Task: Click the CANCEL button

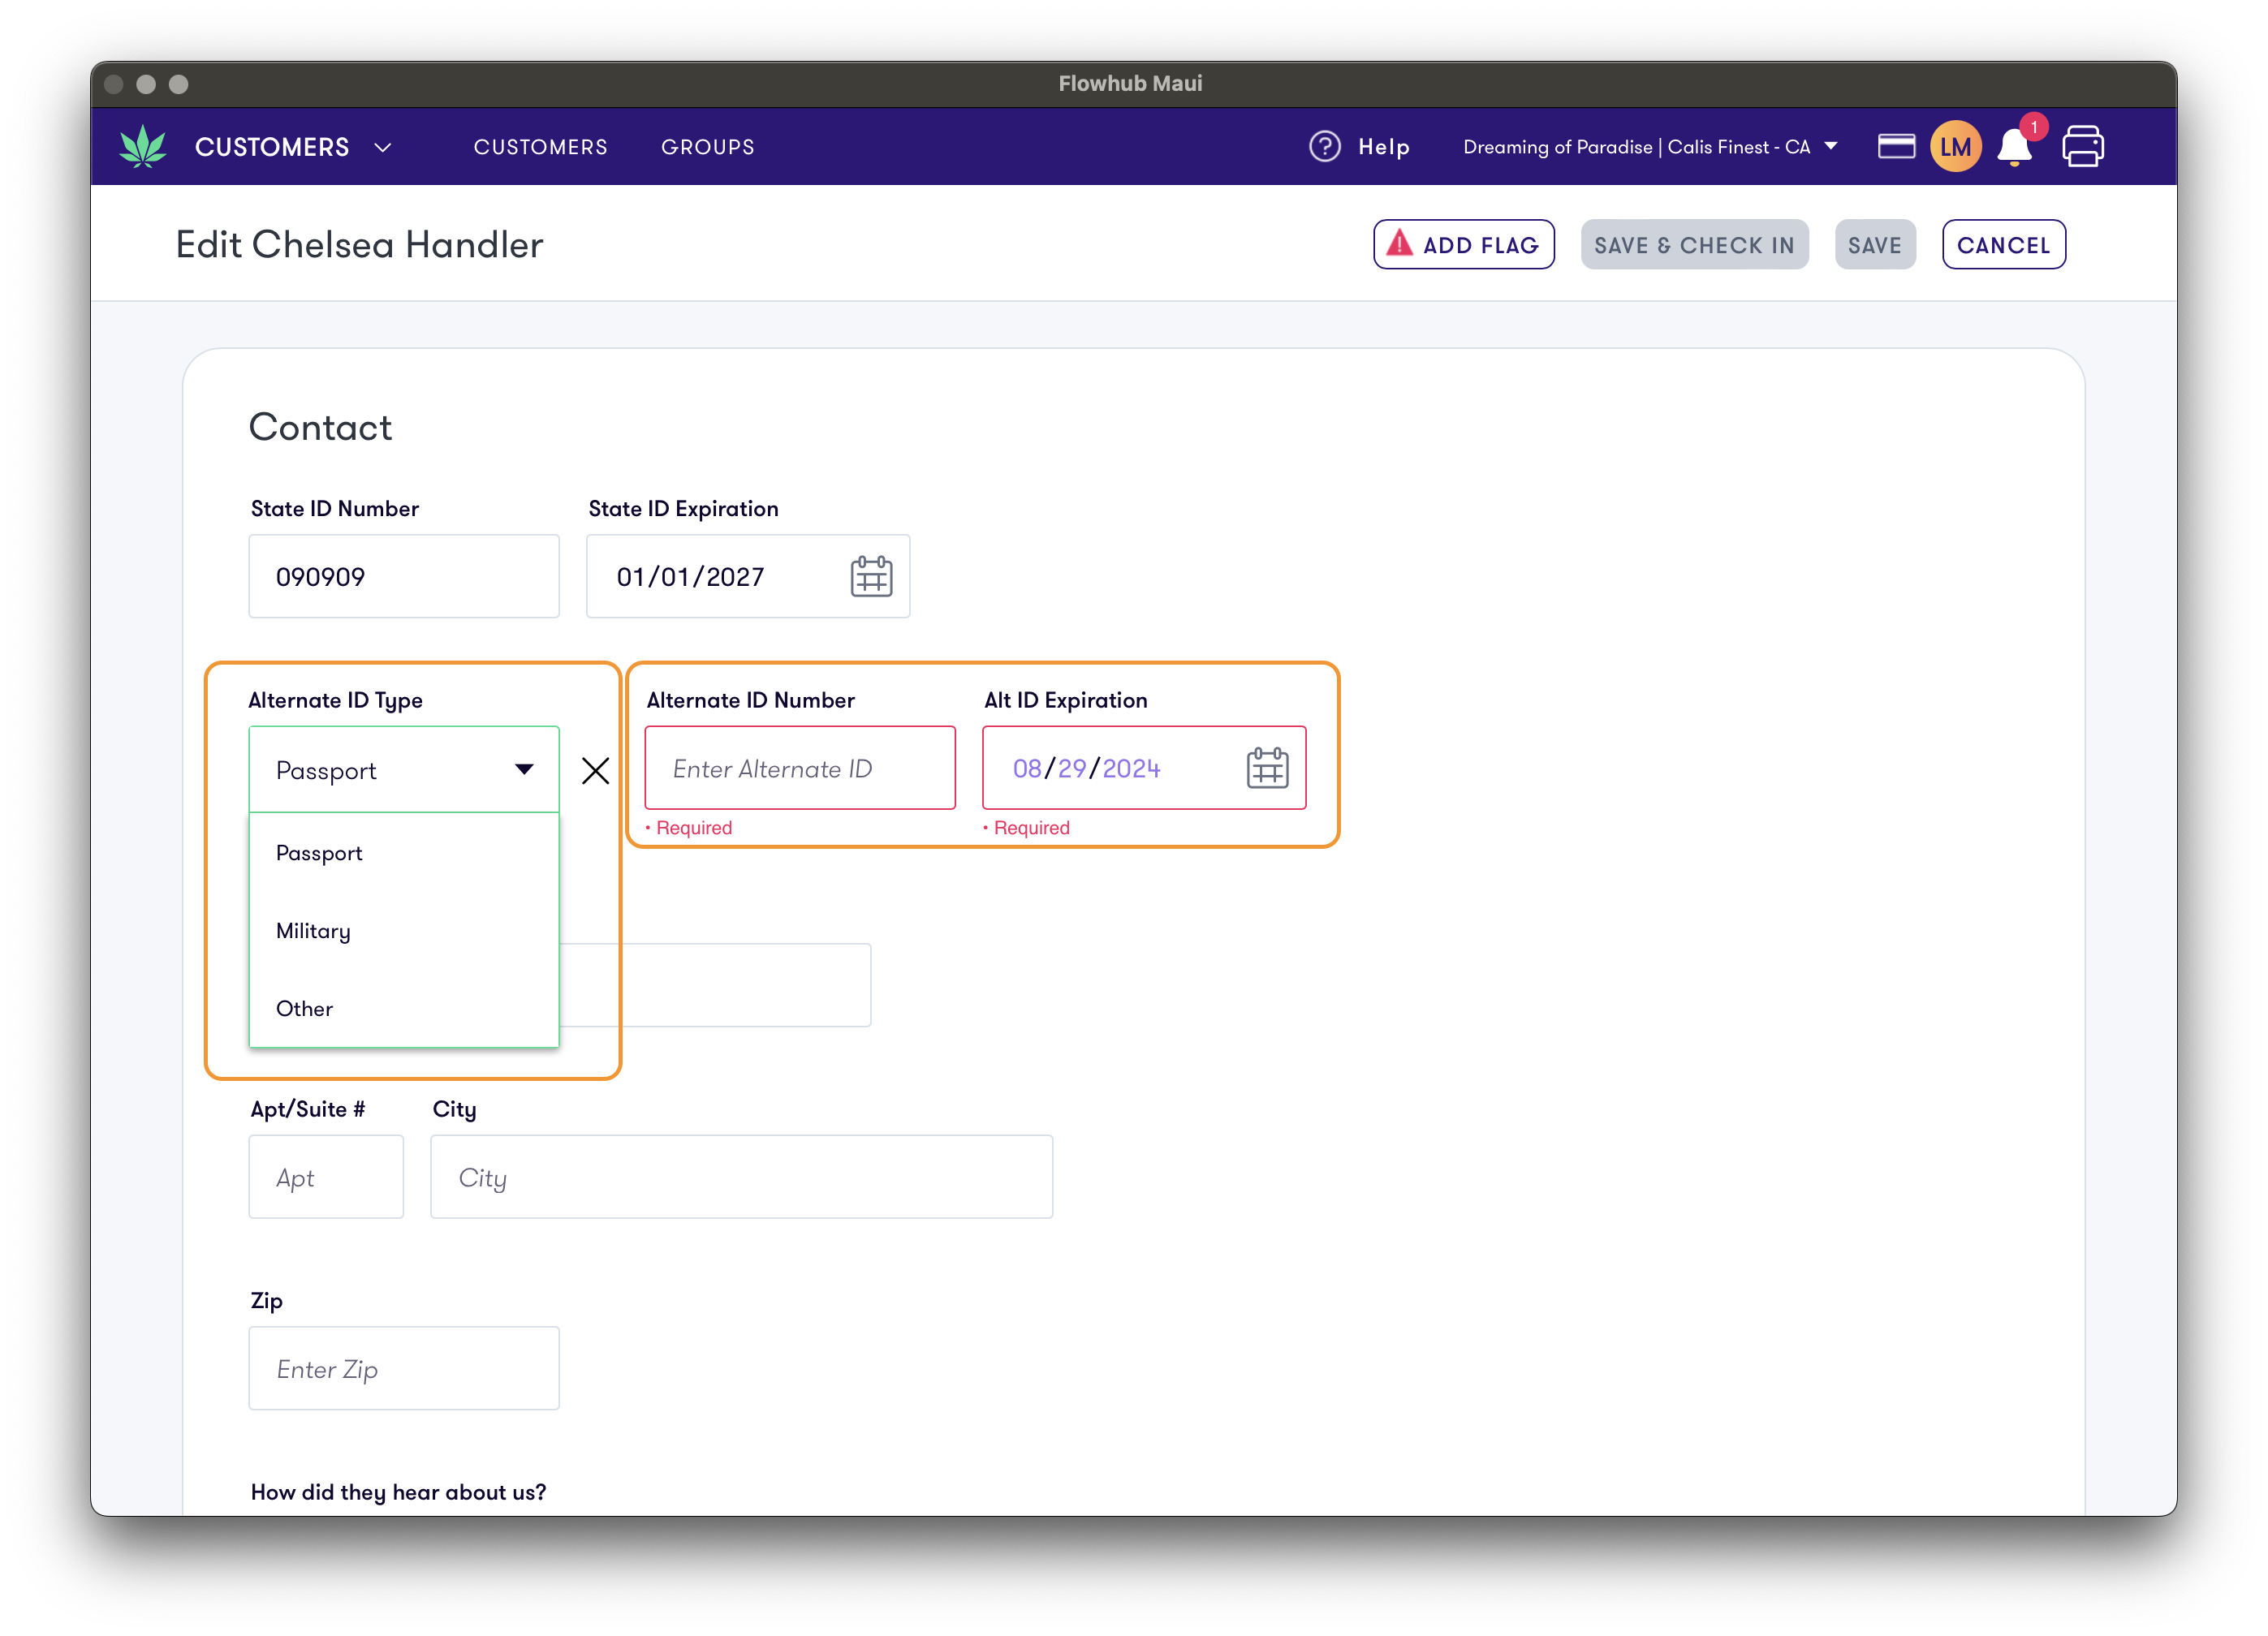Action: pos(2003,244)
